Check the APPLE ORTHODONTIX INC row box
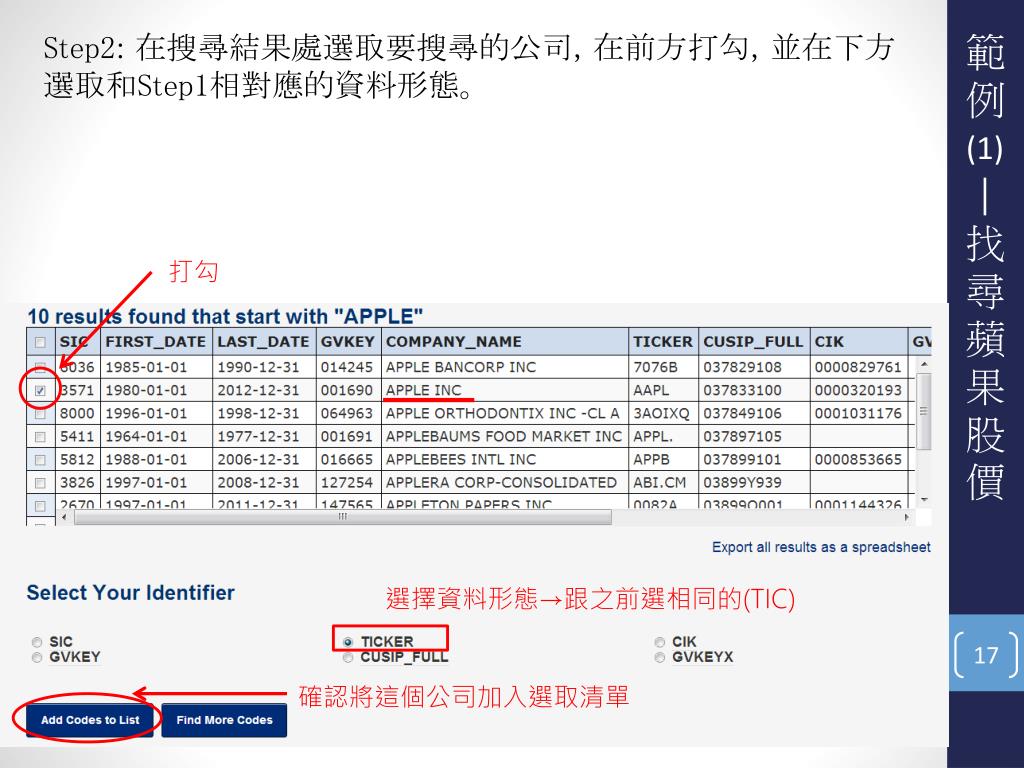 [x=40, y=413]
